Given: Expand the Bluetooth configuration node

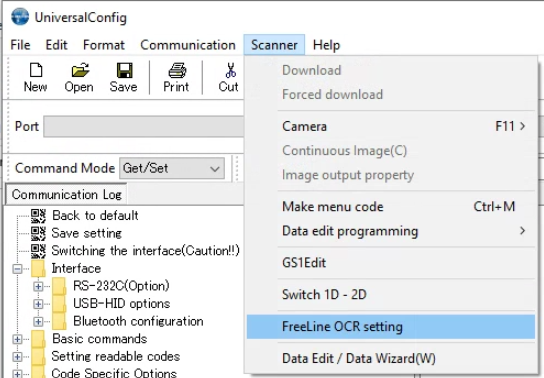Looking at the screenshot, I should (38, 321).
